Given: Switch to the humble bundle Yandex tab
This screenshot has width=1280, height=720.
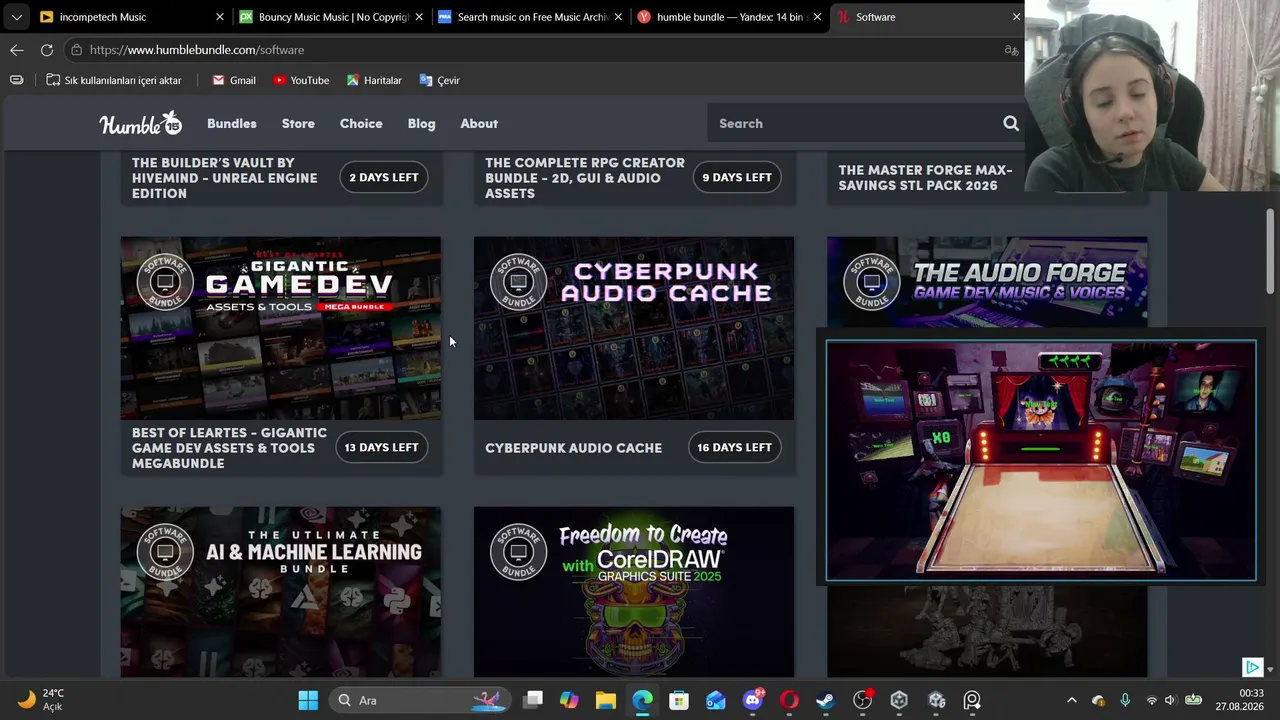Looking at the screenshot, I should click(x=729, y=17).
